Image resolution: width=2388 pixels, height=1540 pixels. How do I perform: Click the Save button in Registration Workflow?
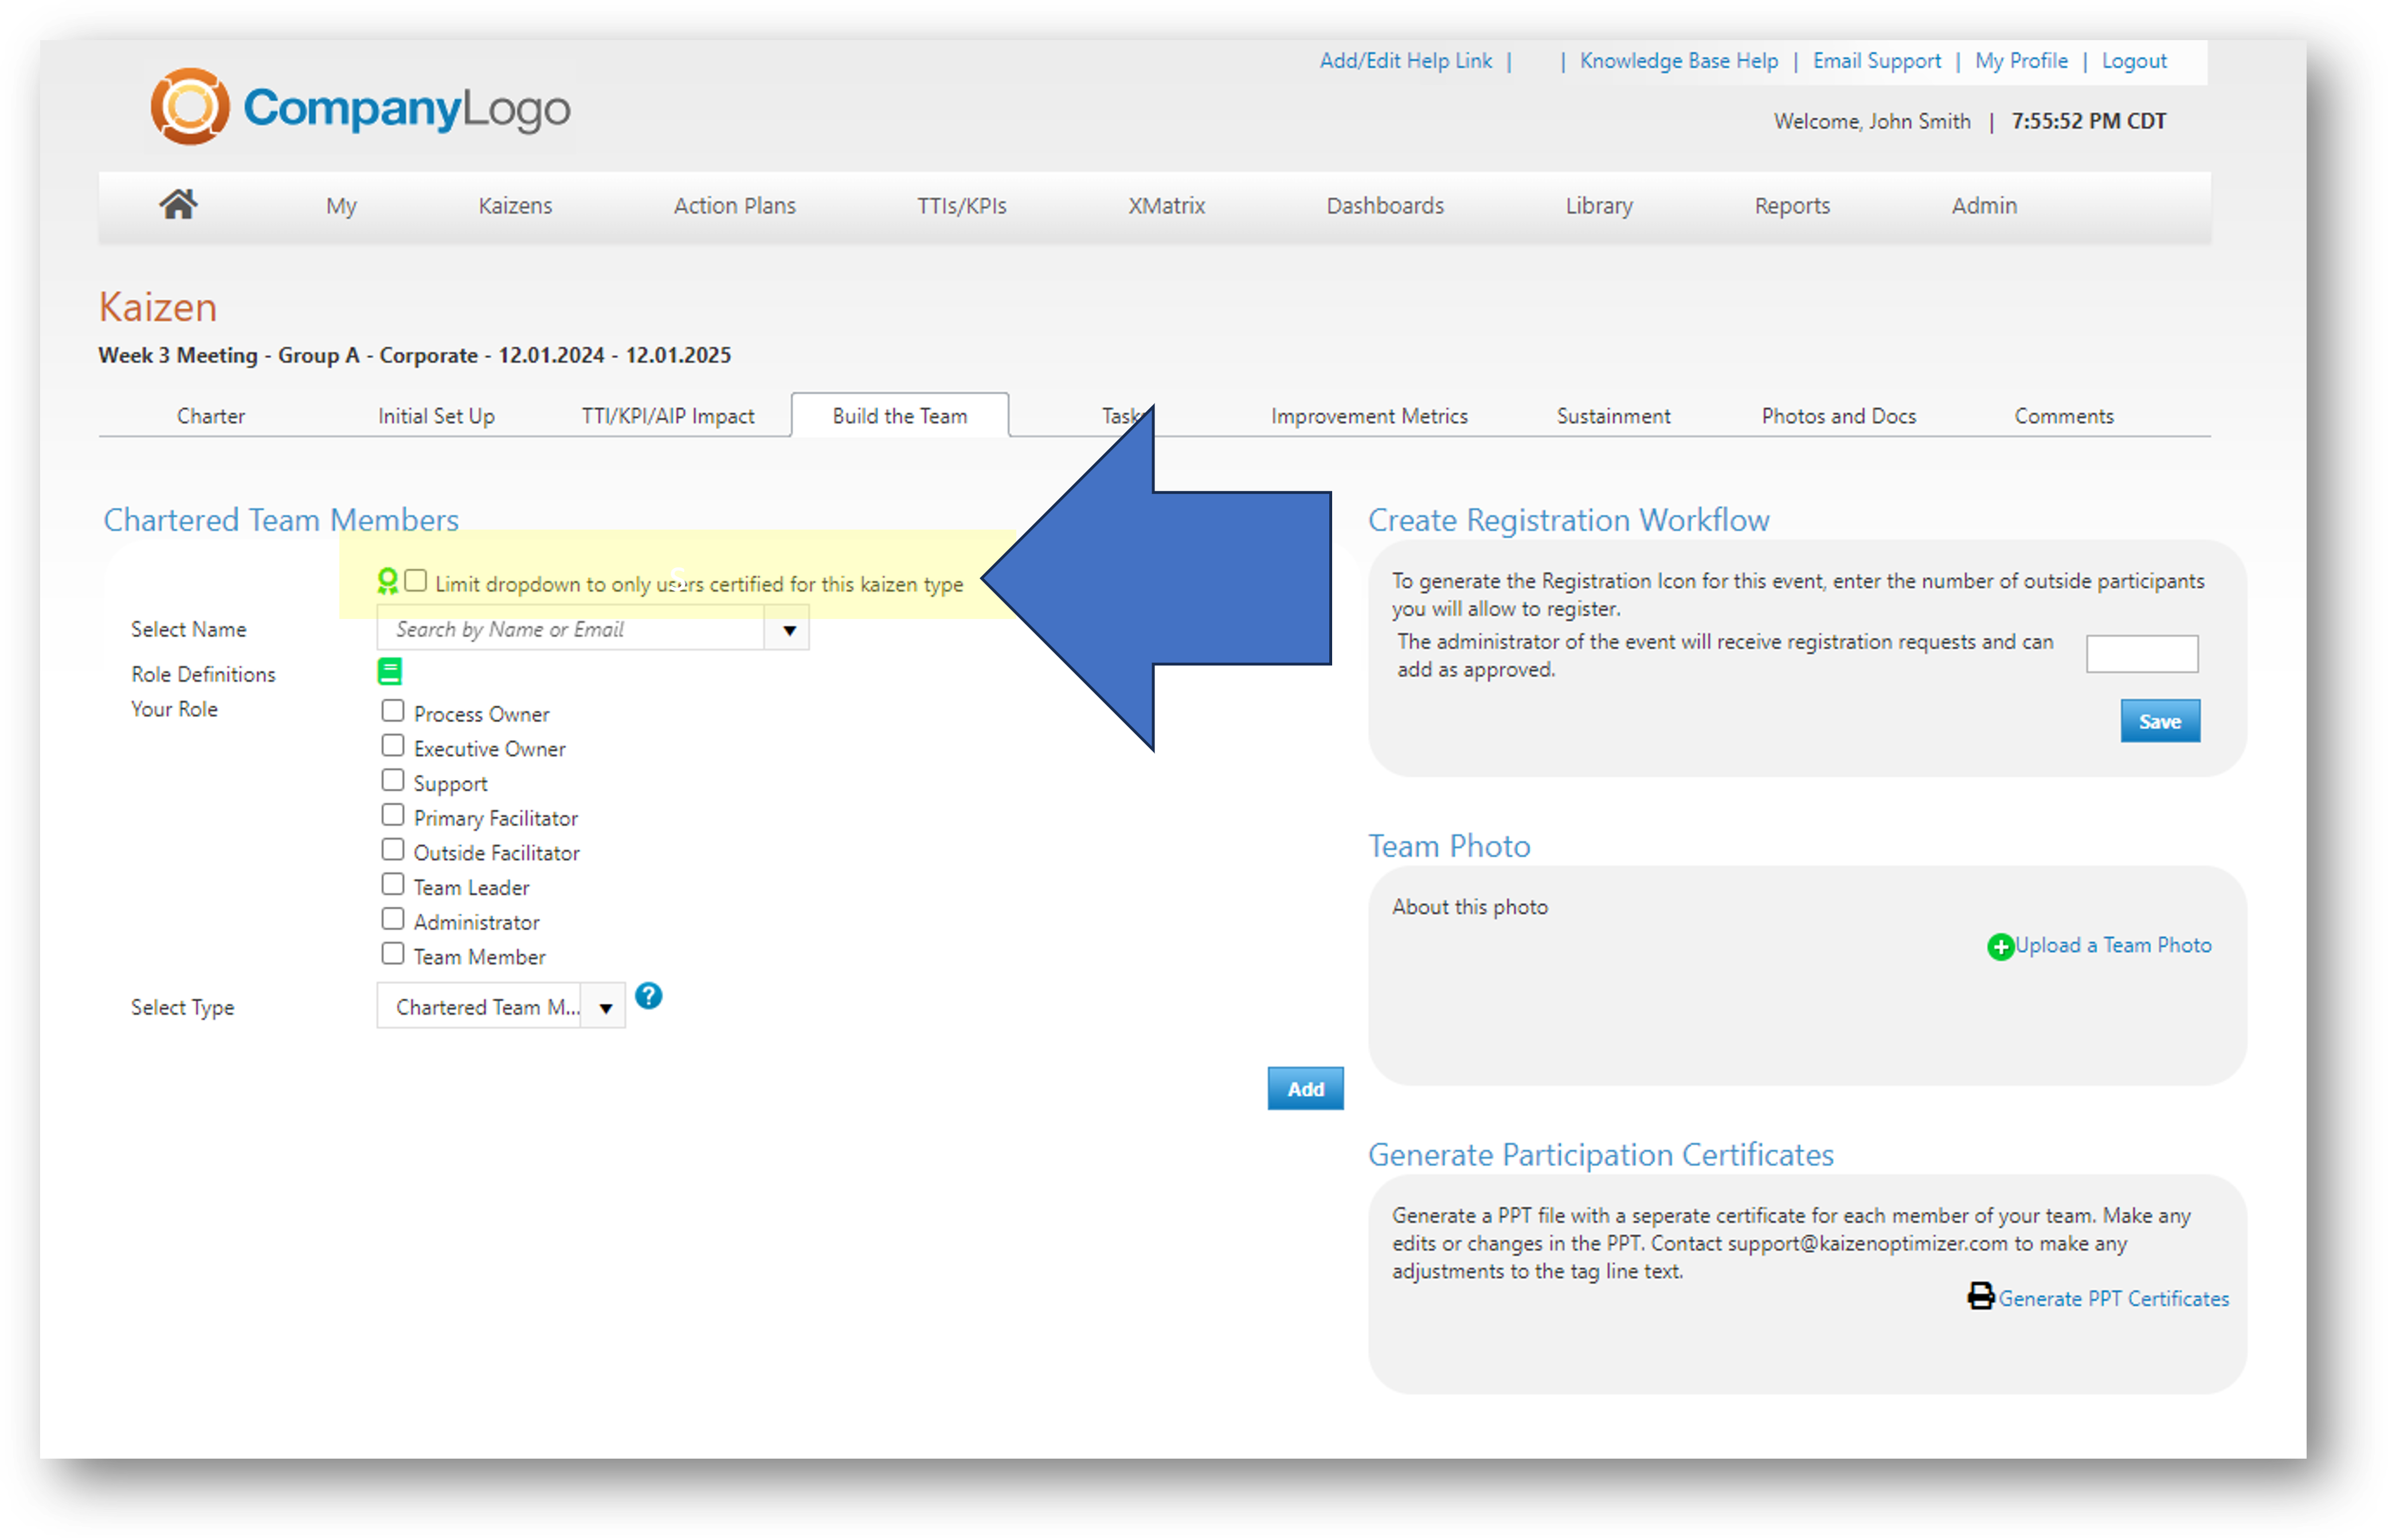click(x=2159, y=721)
